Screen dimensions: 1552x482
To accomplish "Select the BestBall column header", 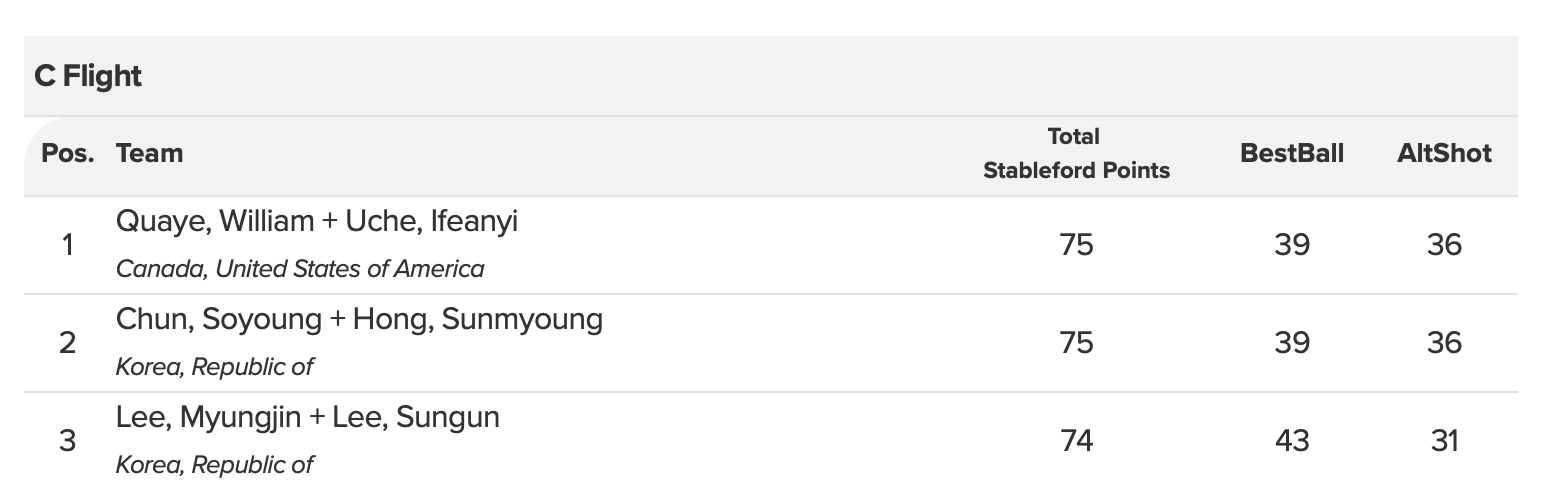I will pyautogui.click(x=1292, y=154).
